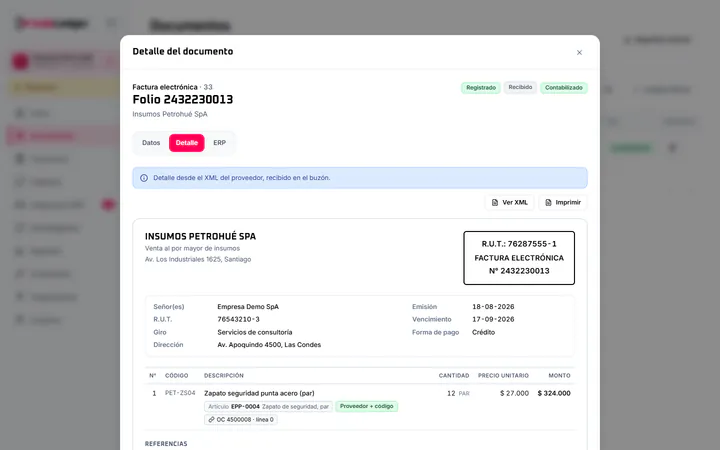Open the OC 4500008 línea 0 link
Viewport: 720px width, 450px height.
241,419
